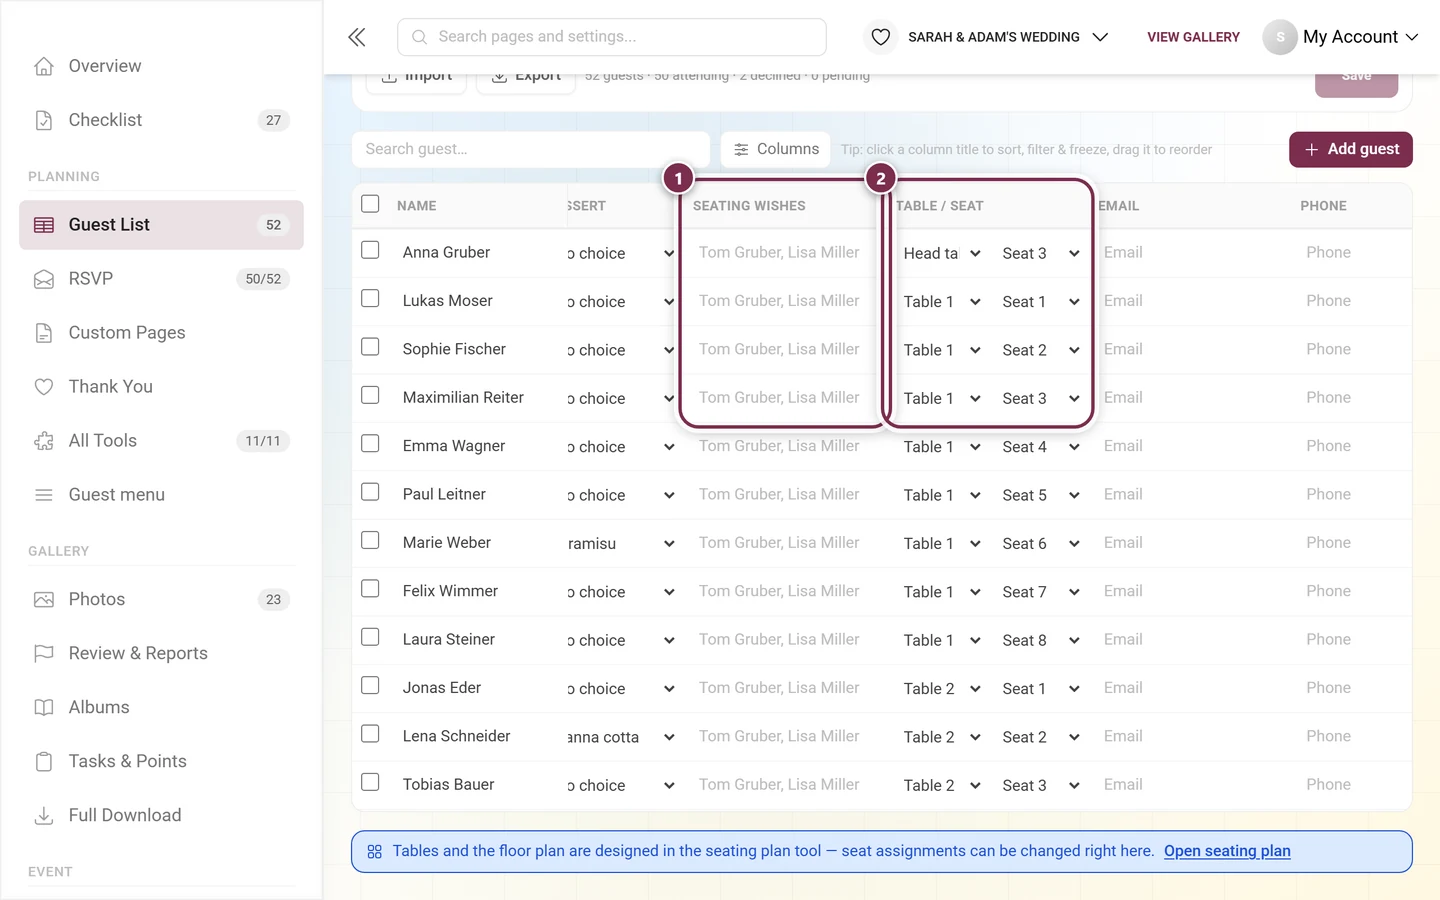Open Photos in the sidebar

click(x=161, y=600)
